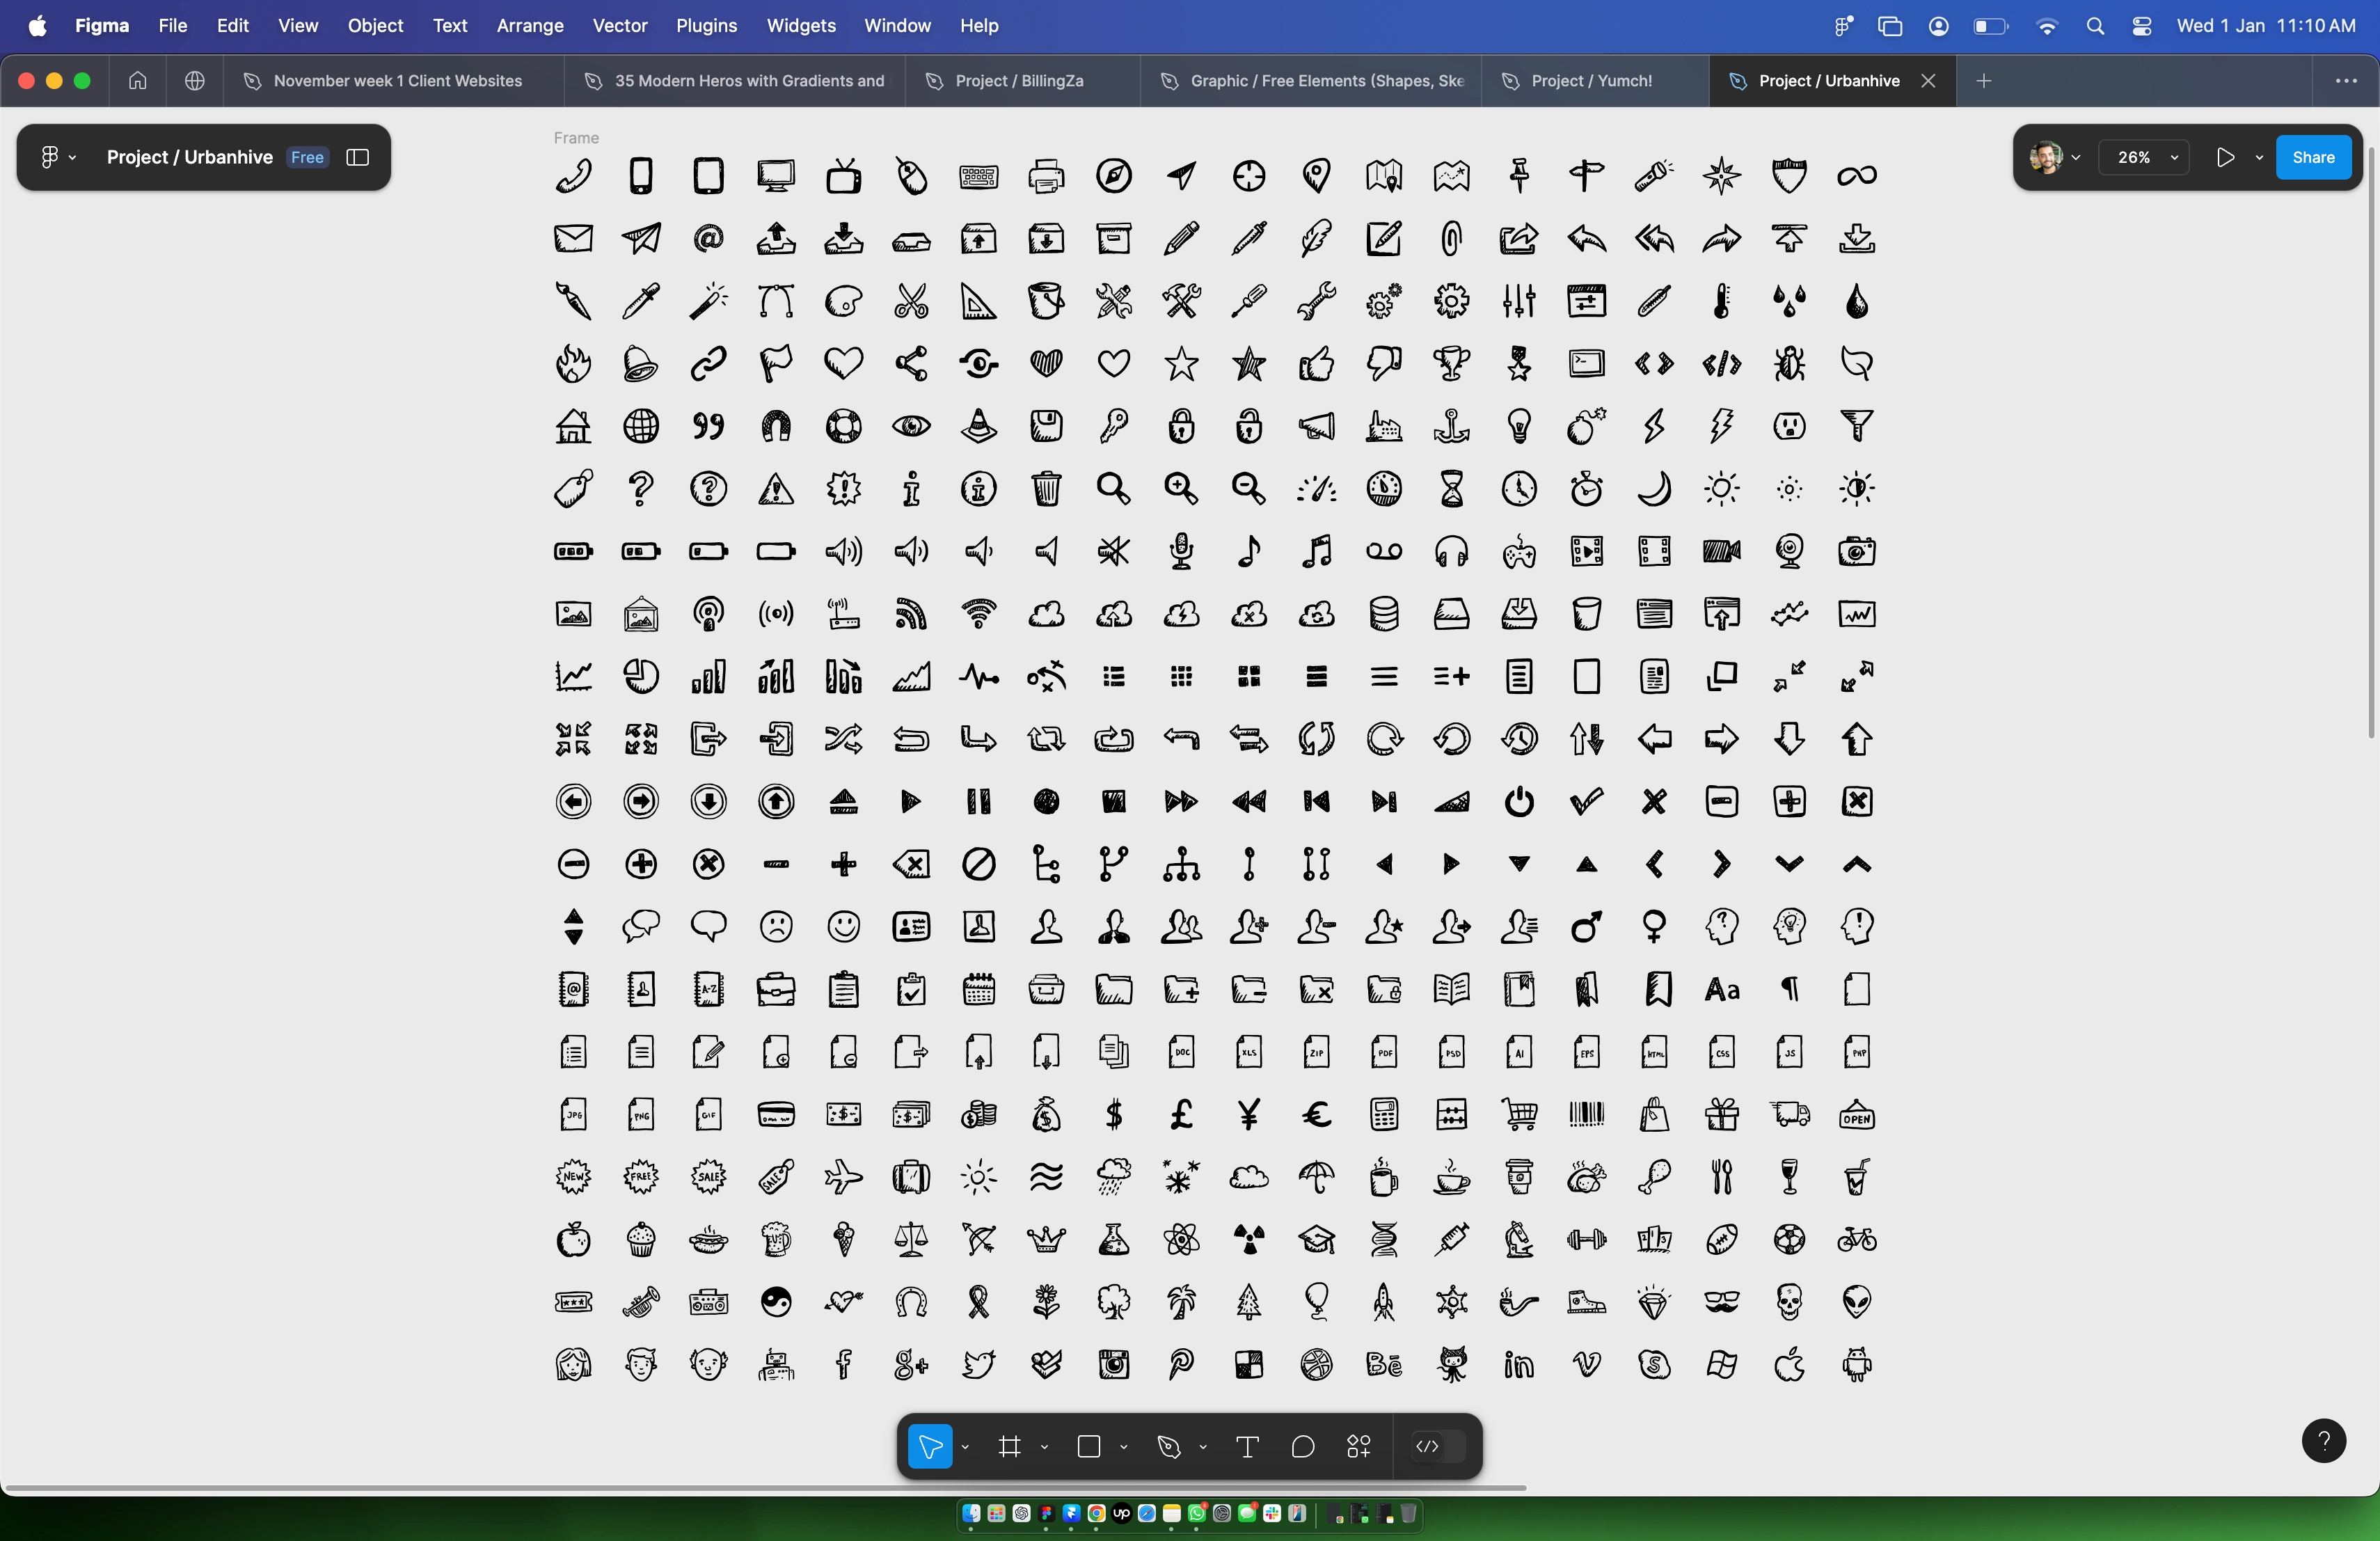Select the Comment tool
This screenshot has width=2380, height=1541.
click(1303, 1446)
